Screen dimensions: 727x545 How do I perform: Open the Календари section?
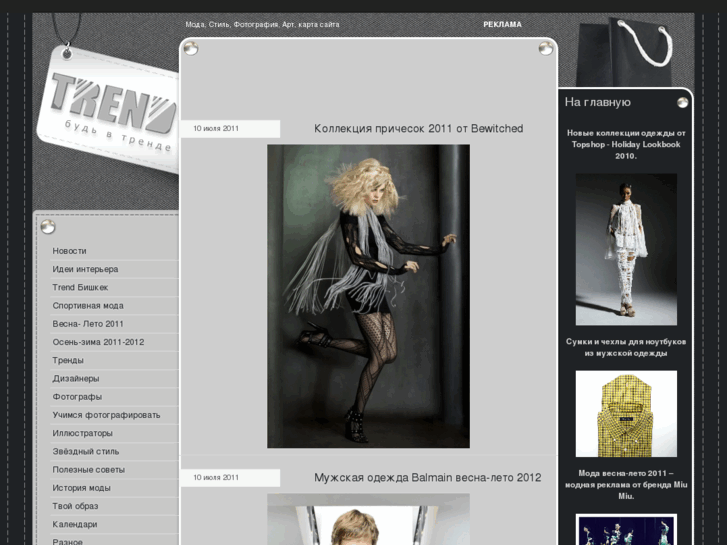click(x=75, y=525)
